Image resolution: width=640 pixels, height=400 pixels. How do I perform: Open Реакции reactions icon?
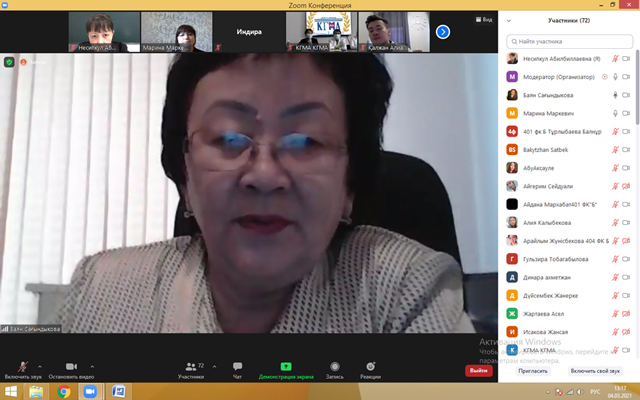[370, 370]
